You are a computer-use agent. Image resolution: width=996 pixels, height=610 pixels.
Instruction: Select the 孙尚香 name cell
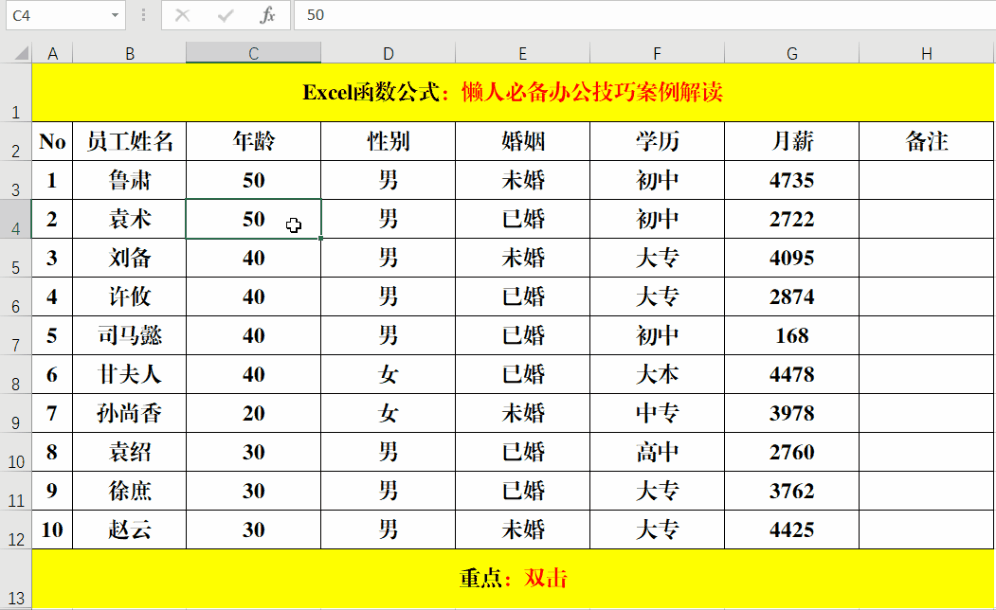click(129, 413)
